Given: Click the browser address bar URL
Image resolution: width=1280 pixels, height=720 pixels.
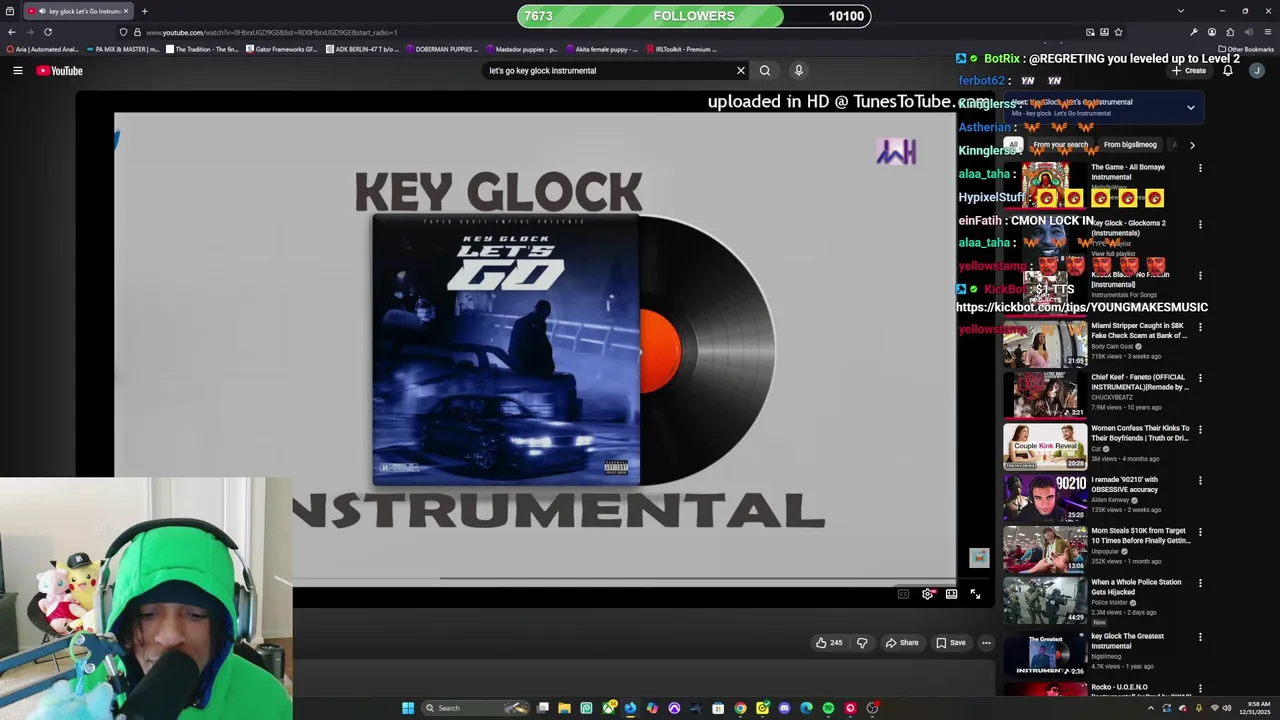Looking at the screenshot, I should pos(272,32).
